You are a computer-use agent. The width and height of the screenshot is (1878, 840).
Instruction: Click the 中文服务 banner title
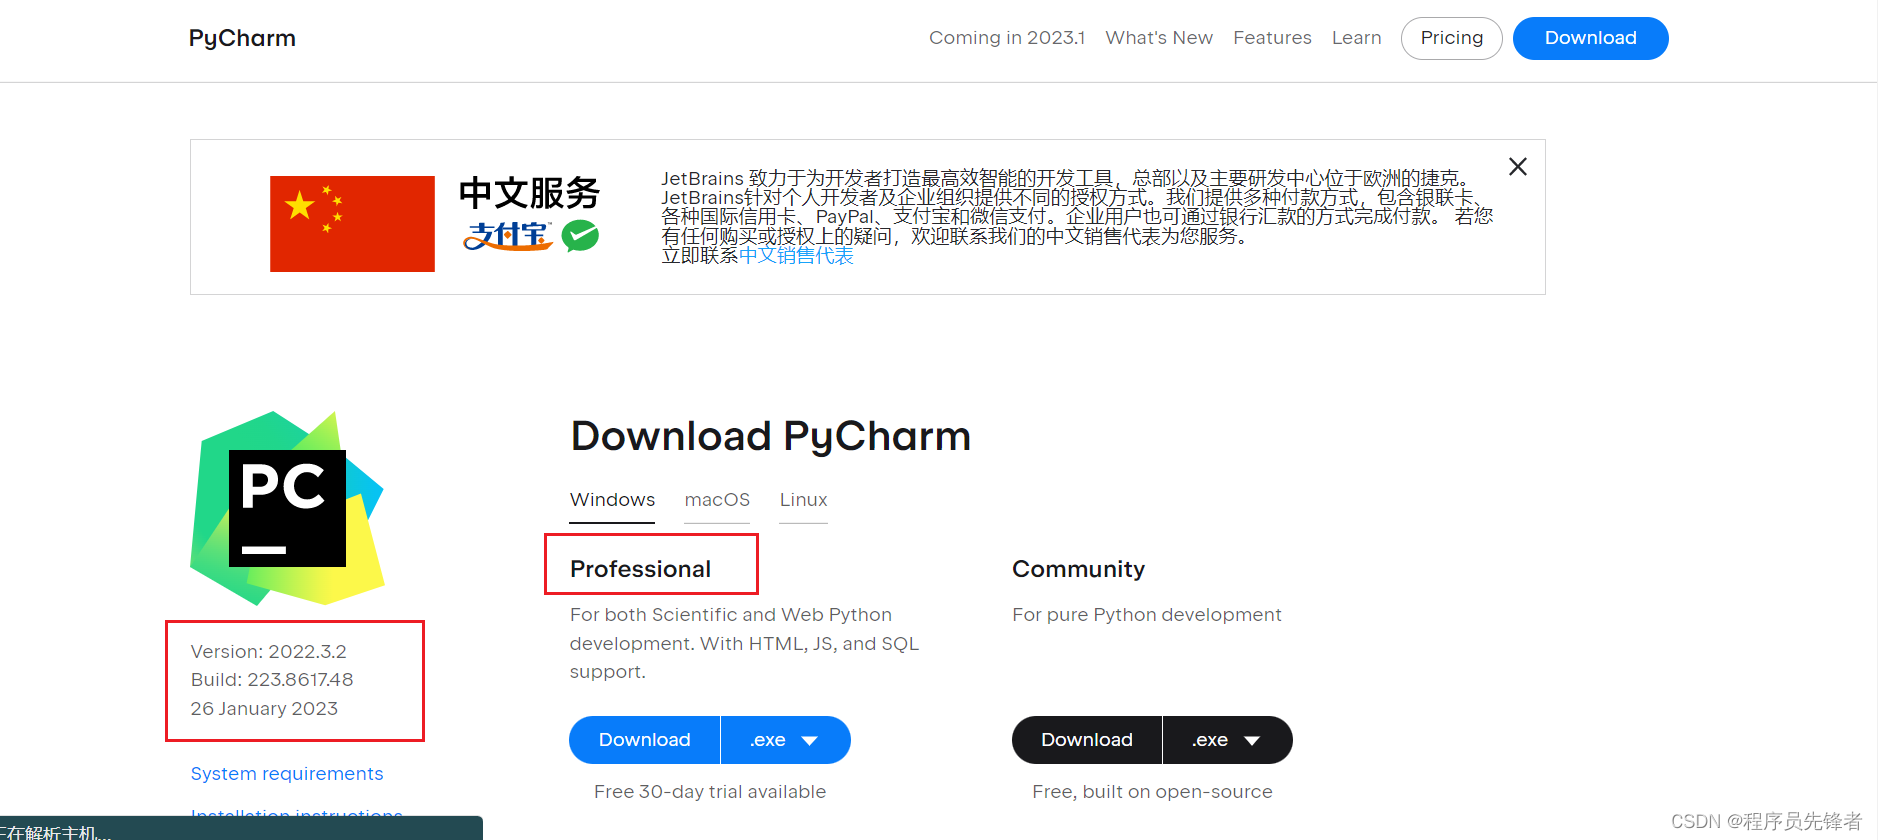(530, 193)
